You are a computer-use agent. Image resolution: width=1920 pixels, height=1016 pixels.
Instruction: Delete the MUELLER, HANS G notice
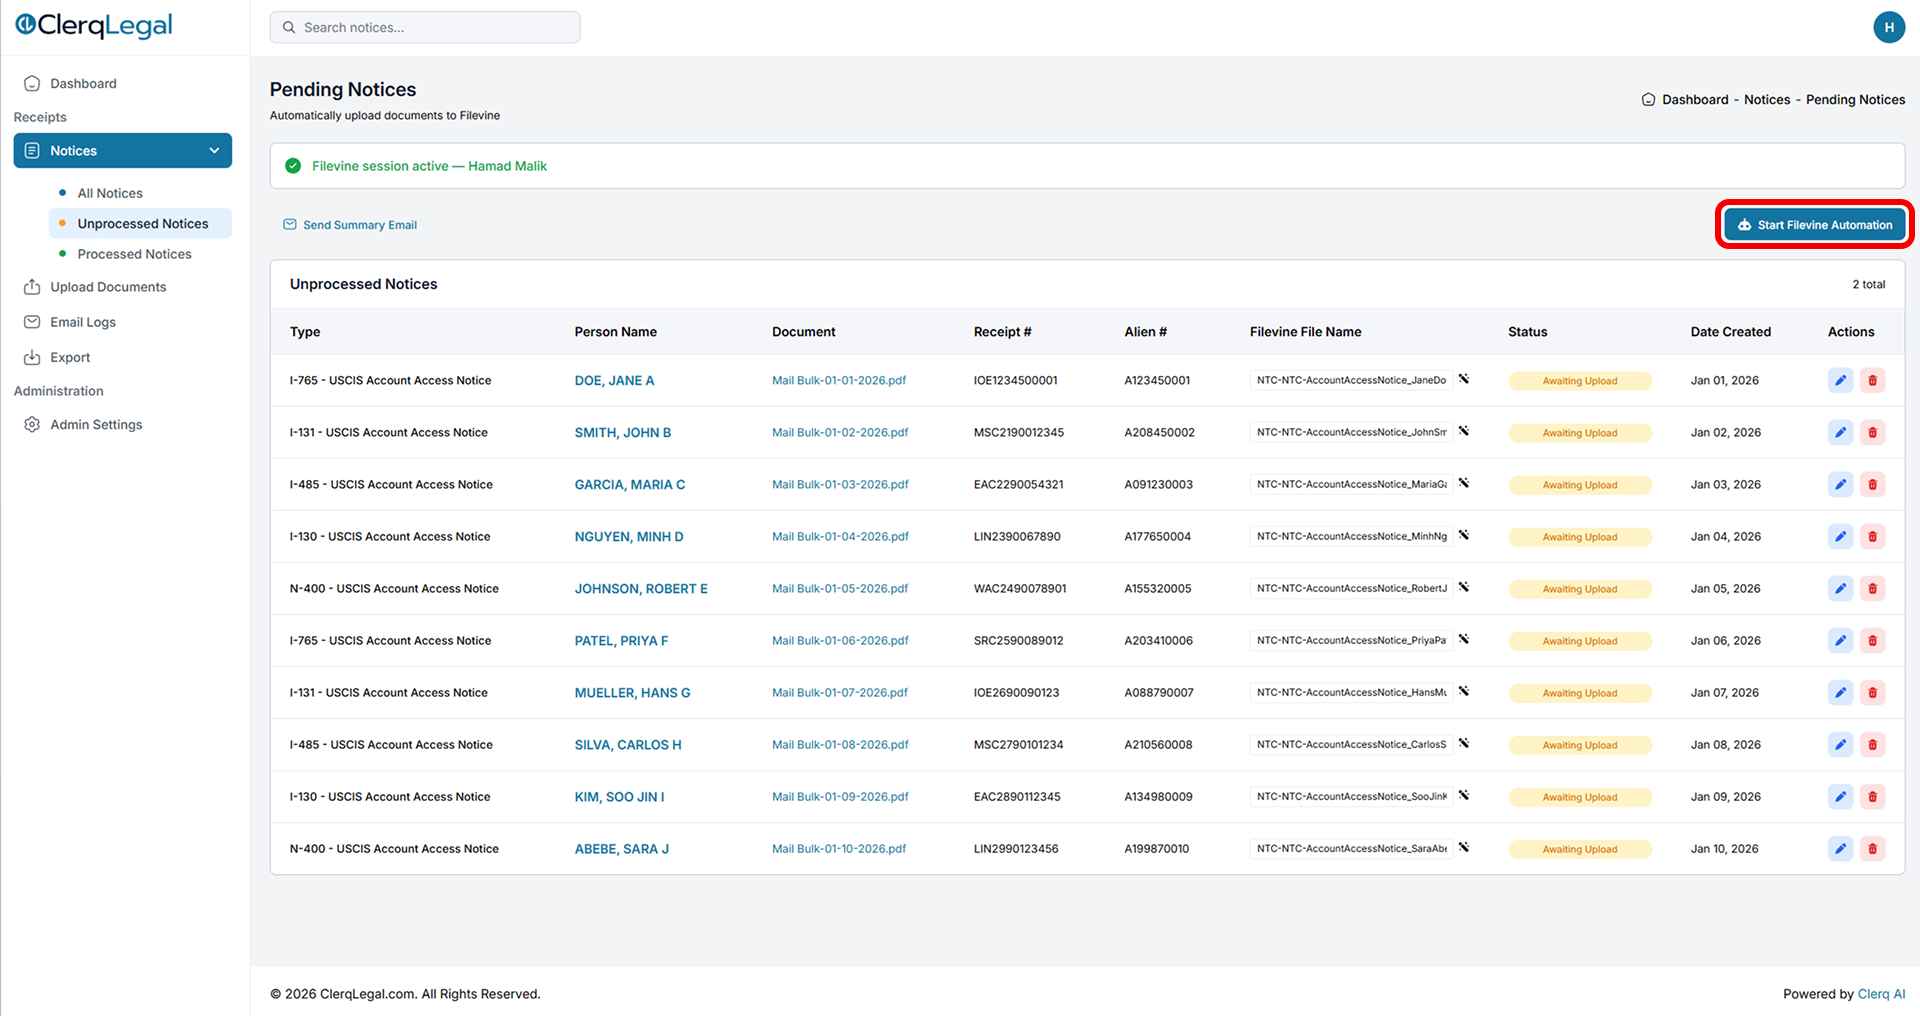pos(1873,693)
